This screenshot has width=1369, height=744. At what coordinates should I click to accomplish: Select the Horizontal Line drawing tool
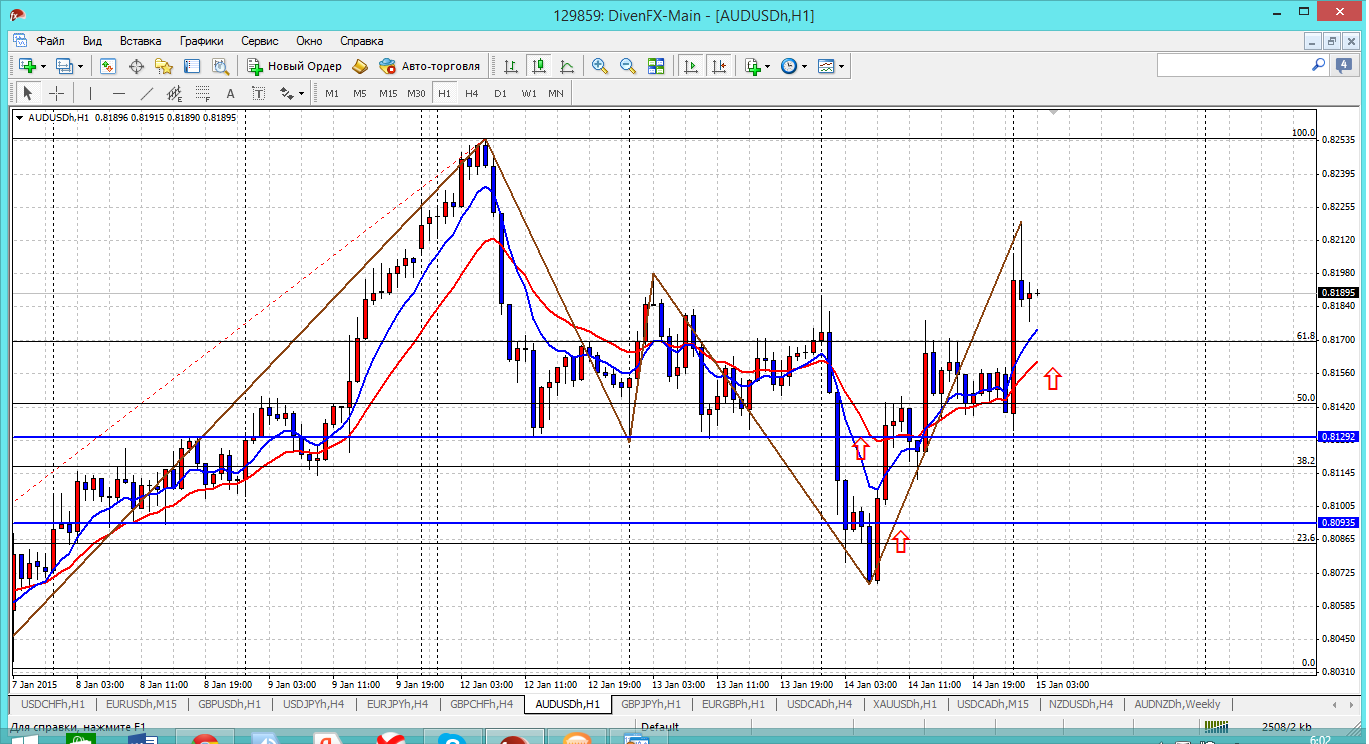119,93
